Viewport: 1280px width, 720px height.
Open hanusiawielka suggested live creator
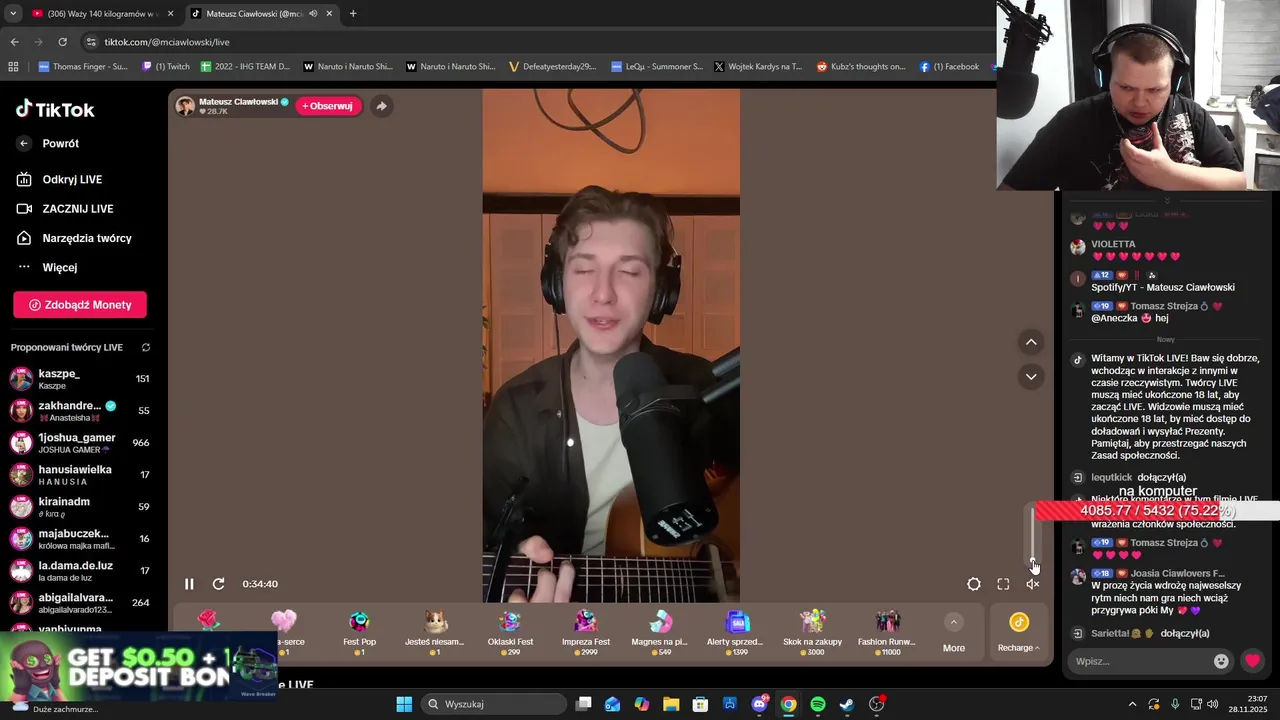[x=80, y=474]
